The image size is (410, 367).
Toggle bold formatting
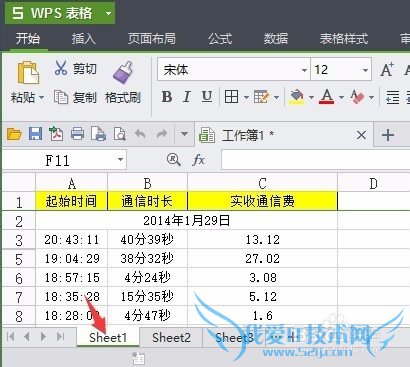pyautogui.click(x=167, y=97)
